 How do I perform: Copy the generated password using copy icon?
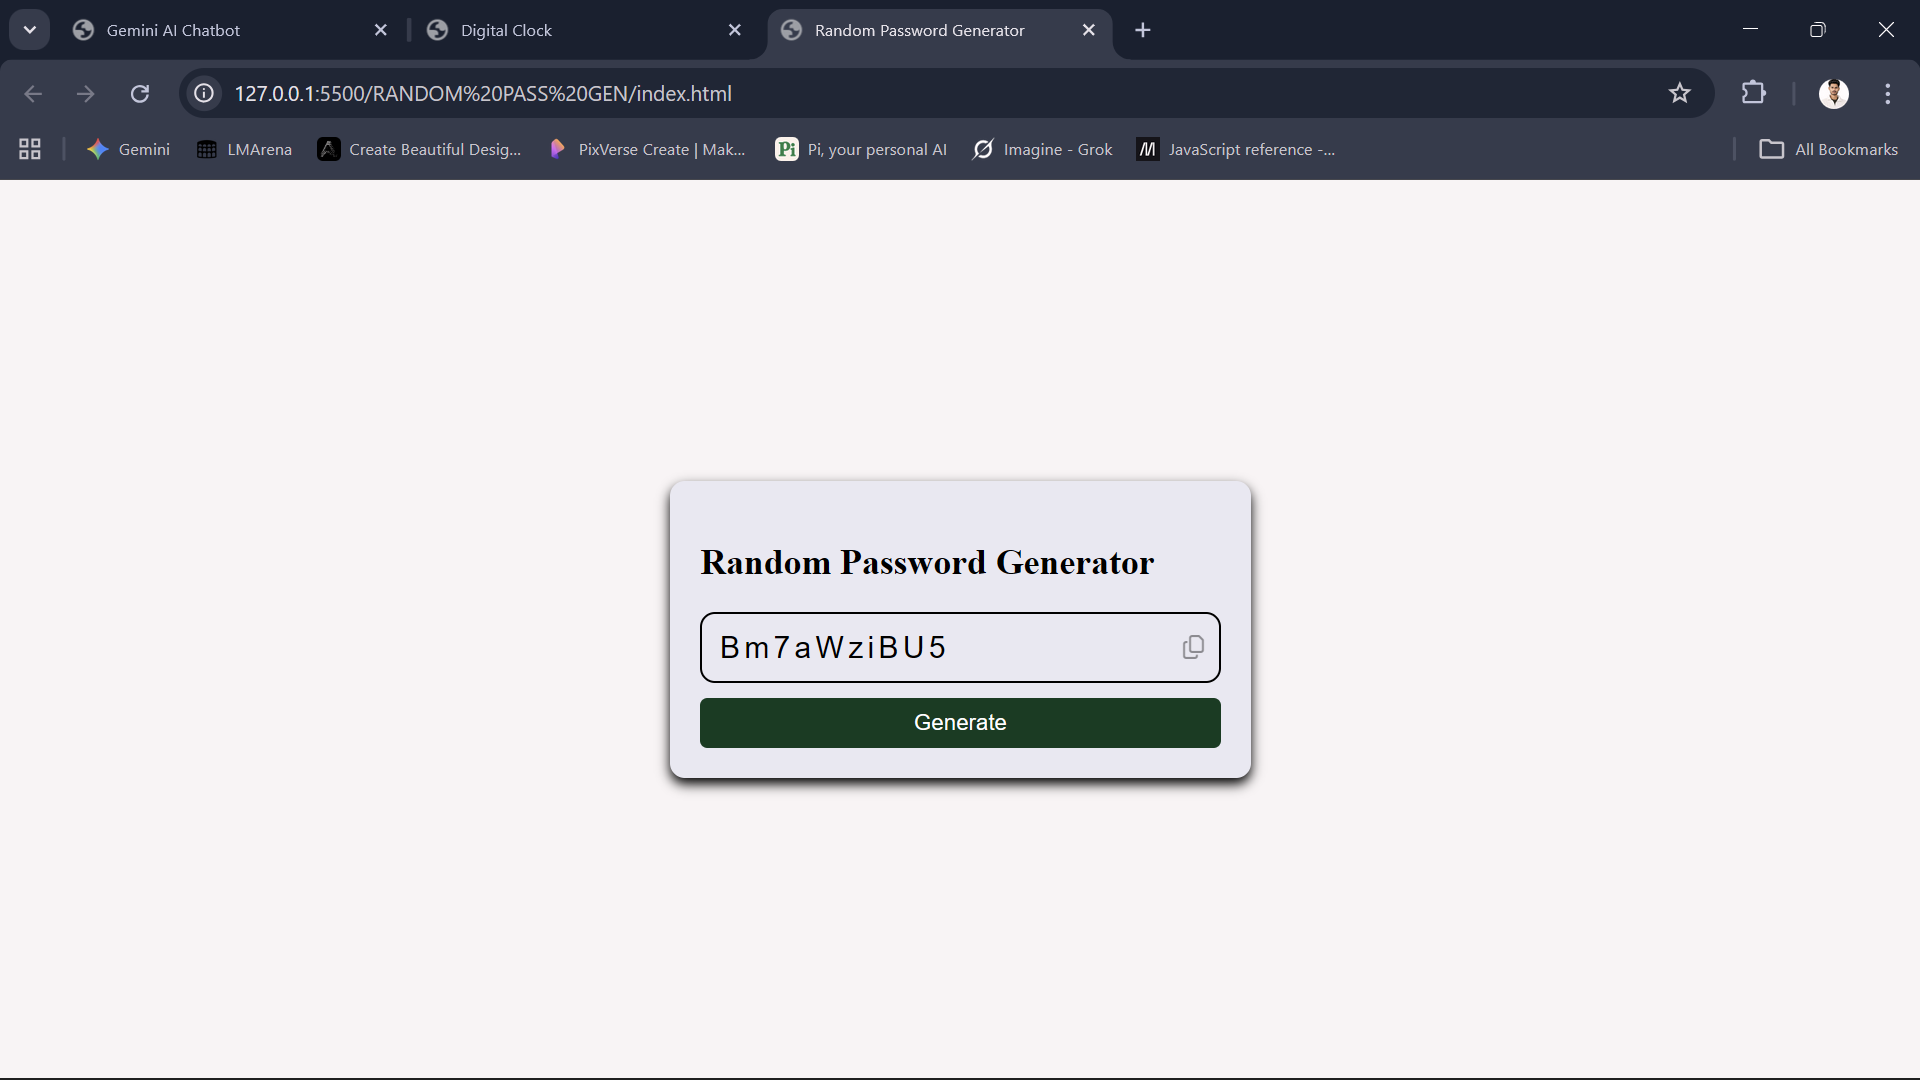click(1193, 647)
